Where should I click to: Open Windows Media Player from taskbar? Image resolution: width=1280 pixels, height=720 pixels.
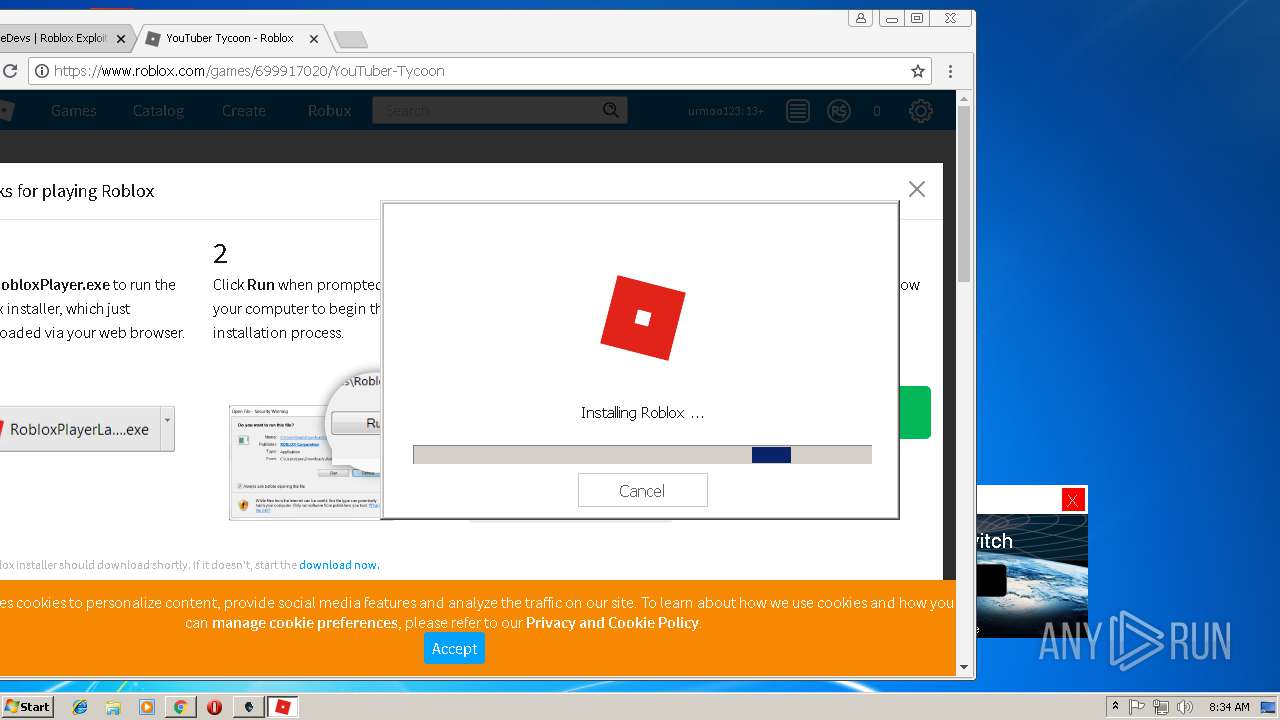147,707
